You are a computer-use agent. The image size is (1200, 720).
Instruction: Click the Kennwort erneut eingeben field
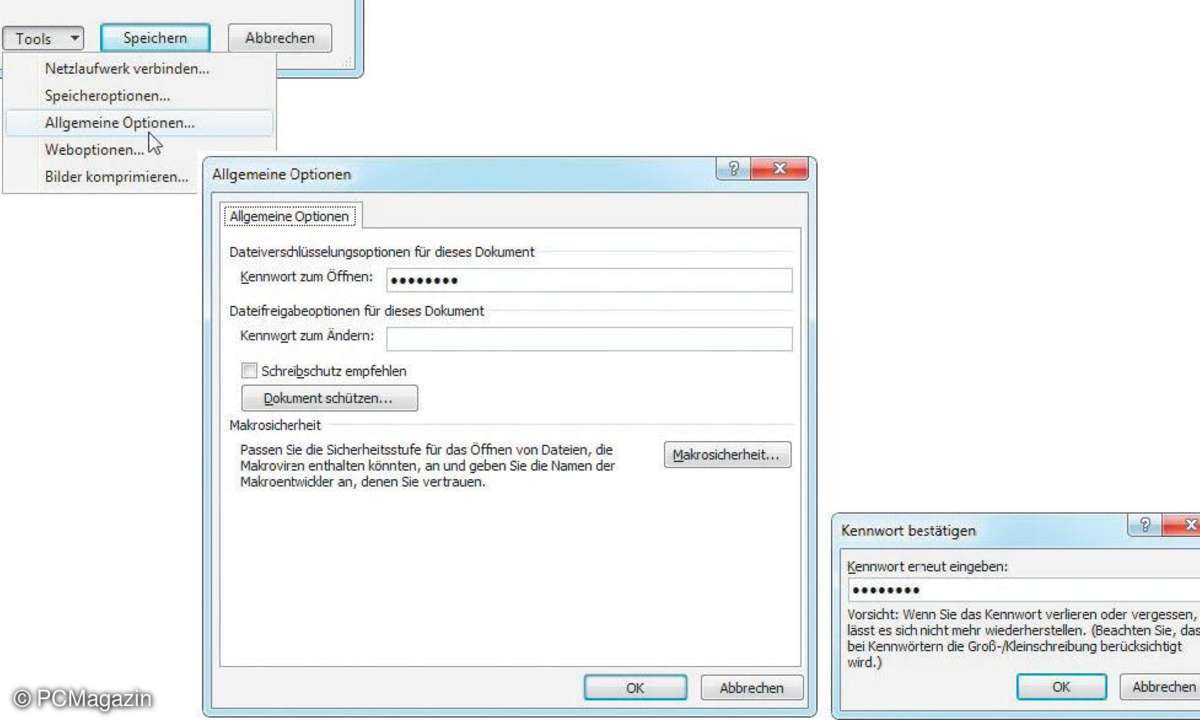(1020, 590)
